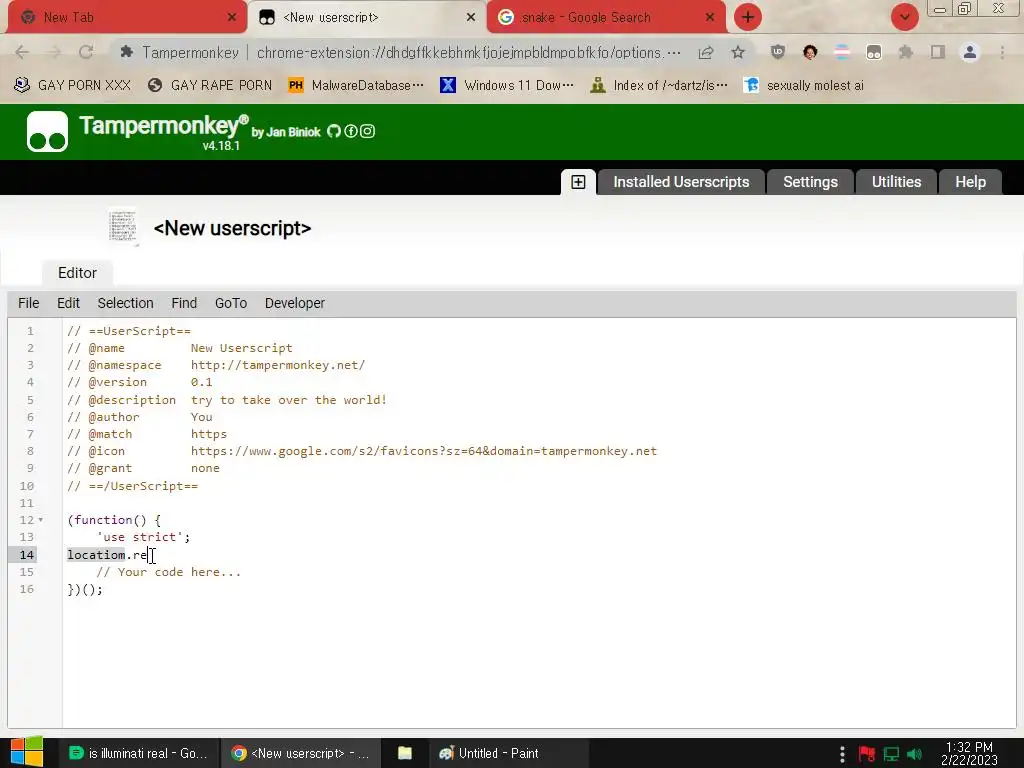Open the Edit menu in editor
The height and width of the screenshot is (768, 1024).
[x=68, y=303]
